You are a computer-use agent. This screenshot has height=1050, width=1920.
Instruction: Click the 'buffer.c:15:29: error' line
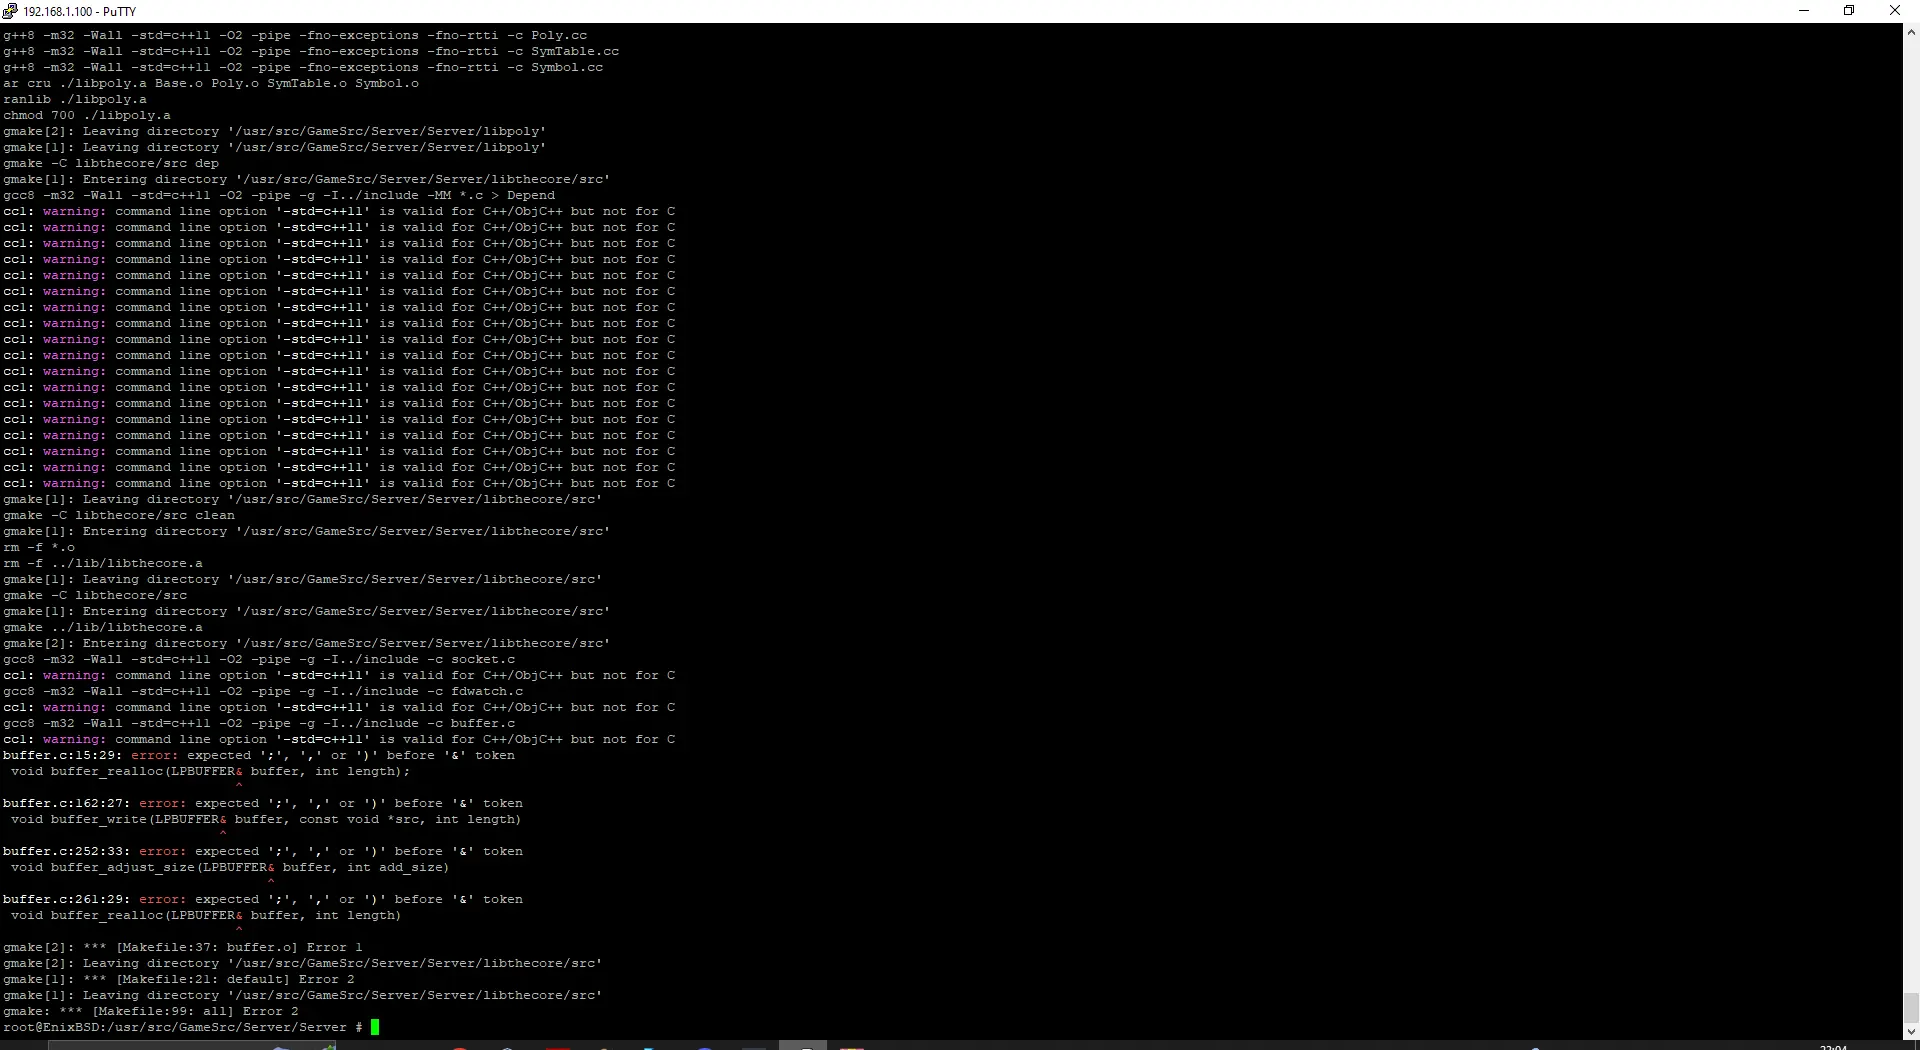(x=259, y=755)
